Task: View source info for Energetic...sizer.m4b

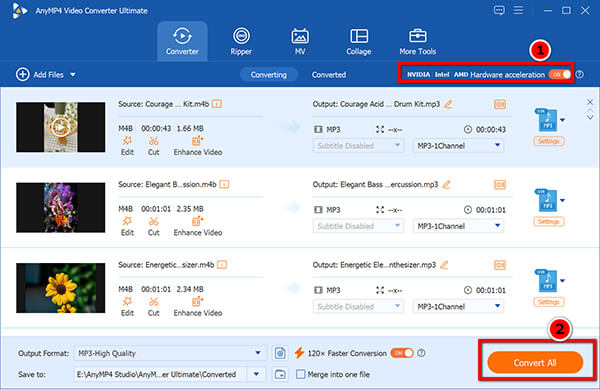Action: pyautogui.click(x=222, y=265)
